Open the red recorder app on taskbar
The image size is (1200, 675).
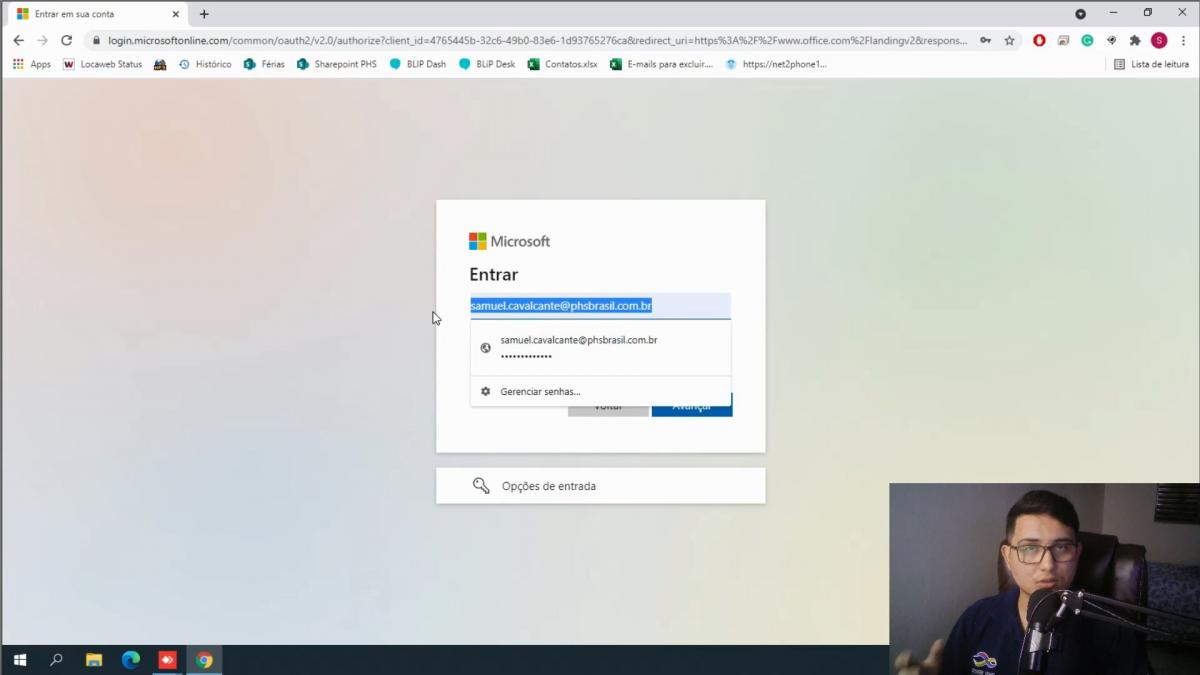coord(167,660)
